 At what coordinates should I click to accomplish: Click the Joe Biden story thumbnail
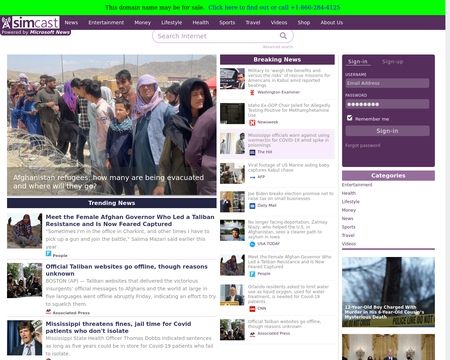[x=232, y=202]
